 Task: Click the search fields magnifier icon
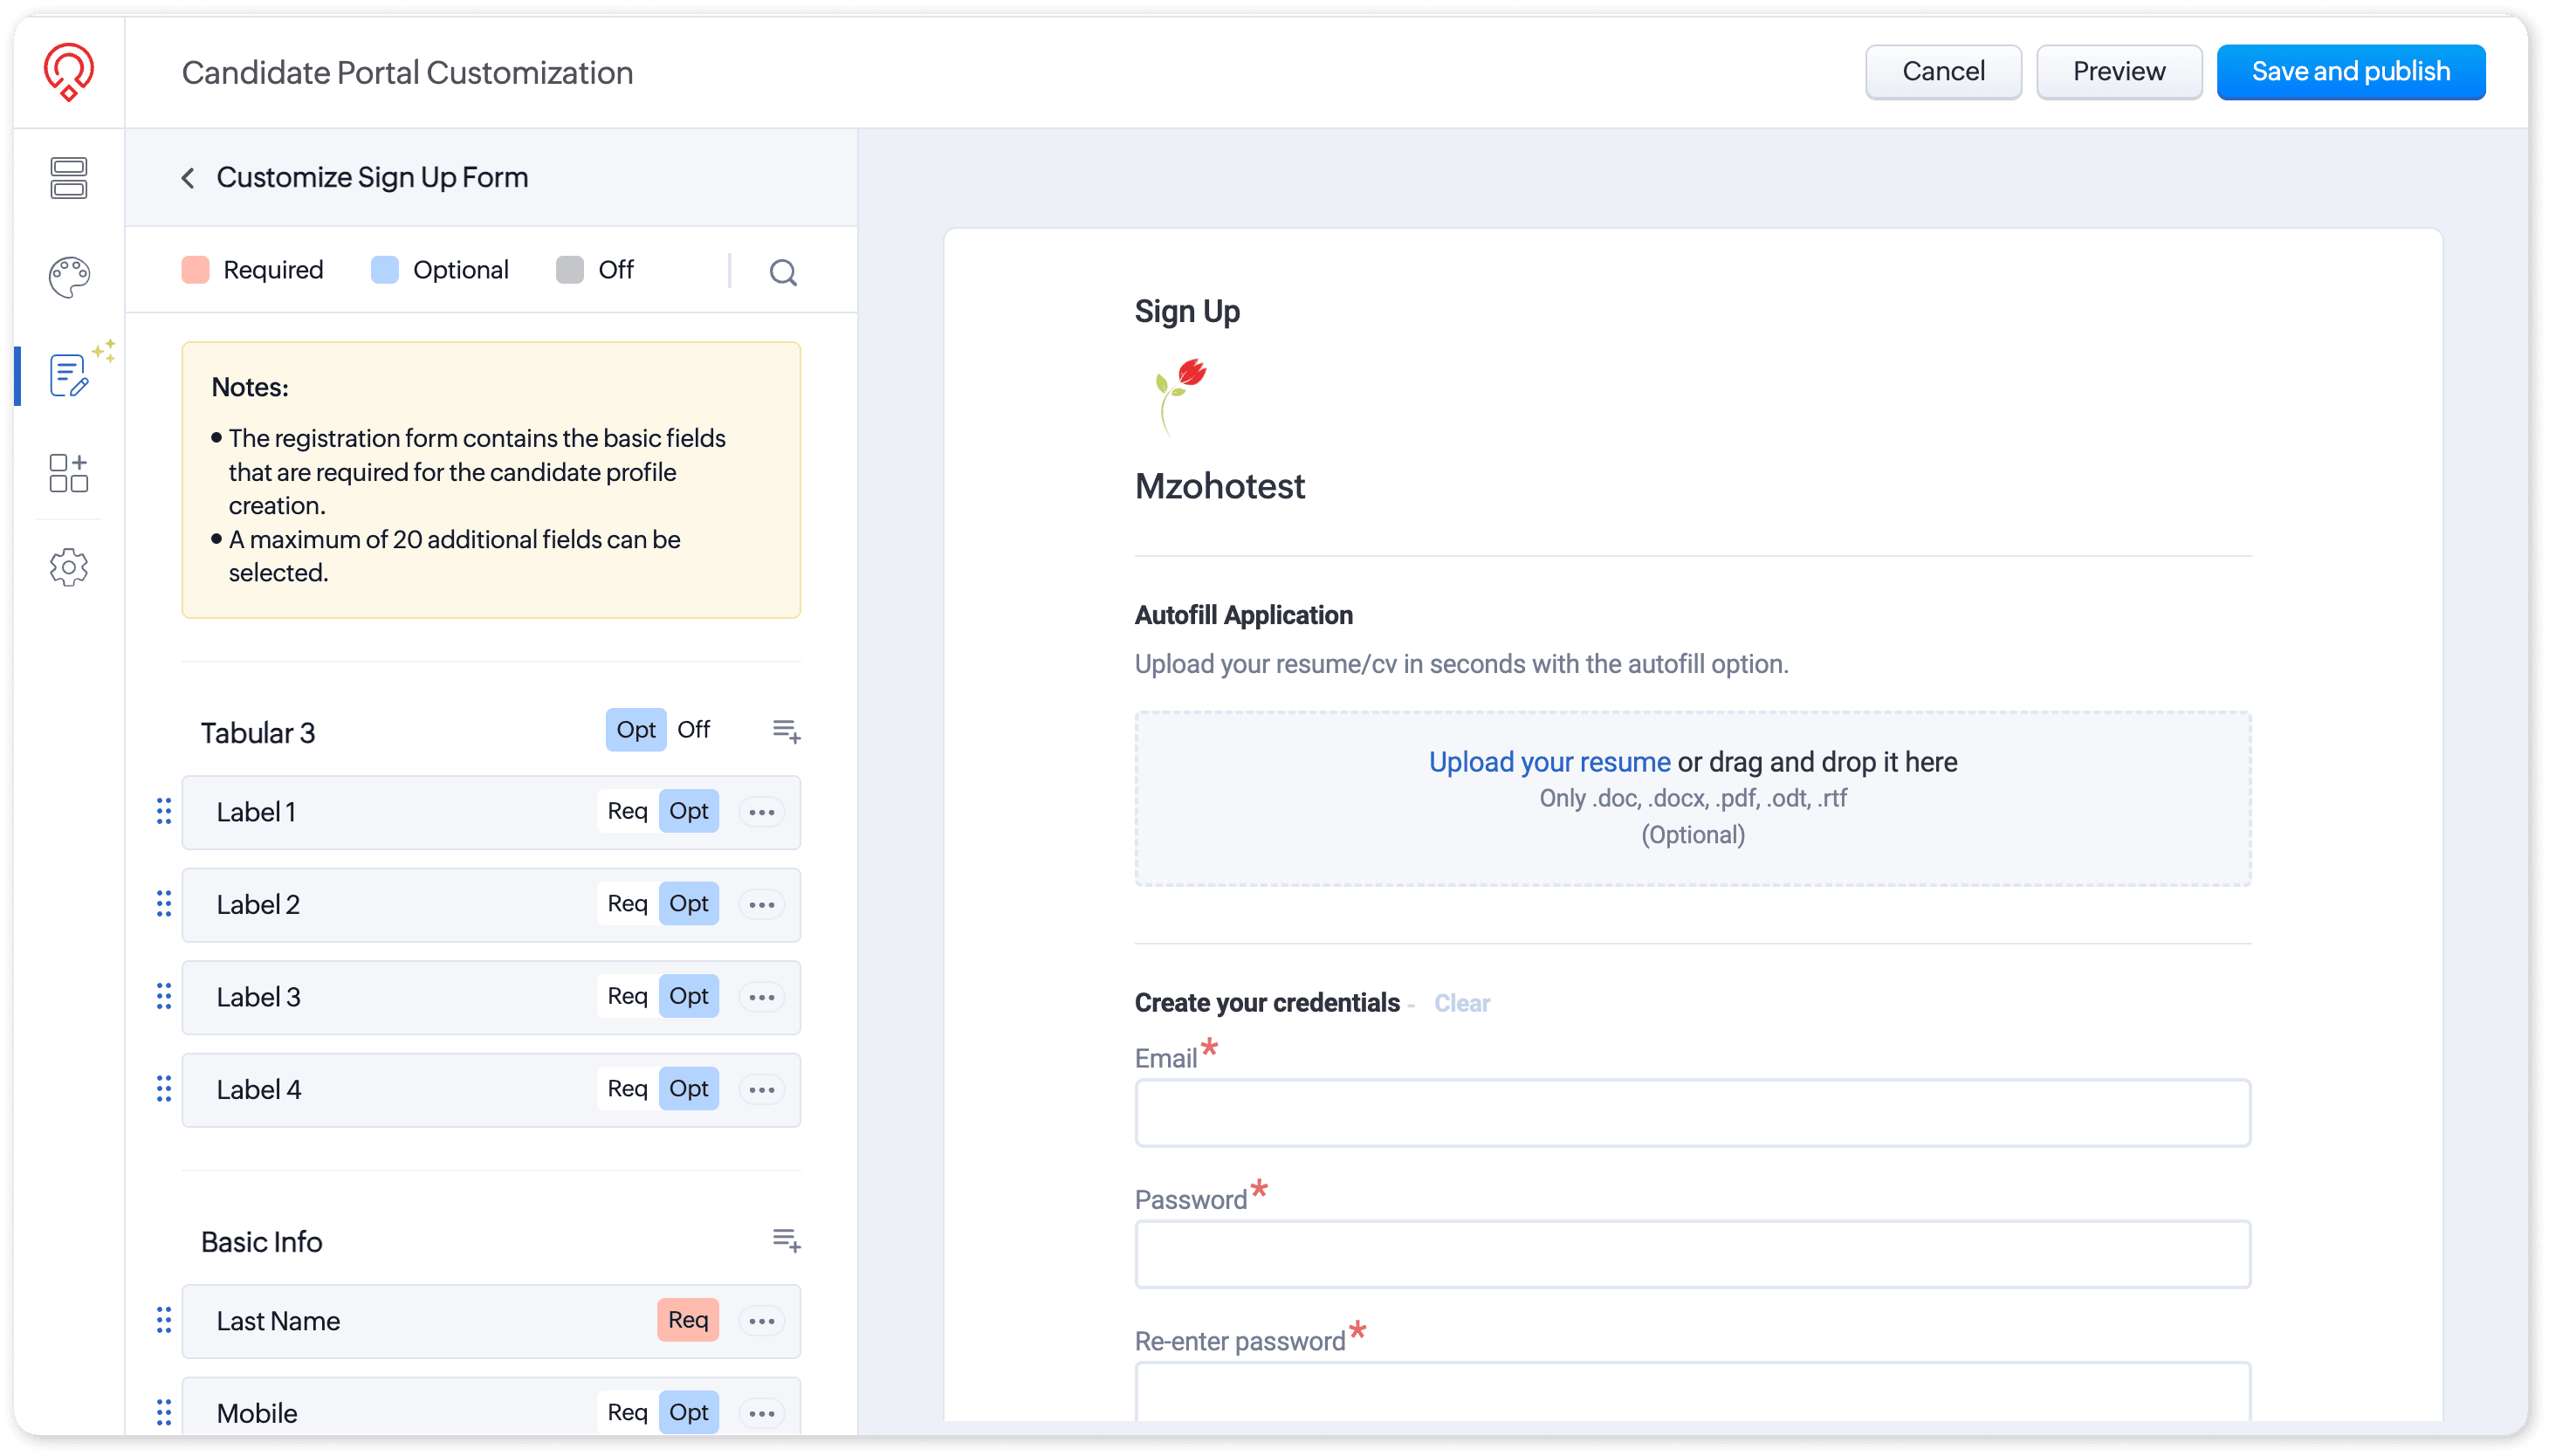pos(783,272)
